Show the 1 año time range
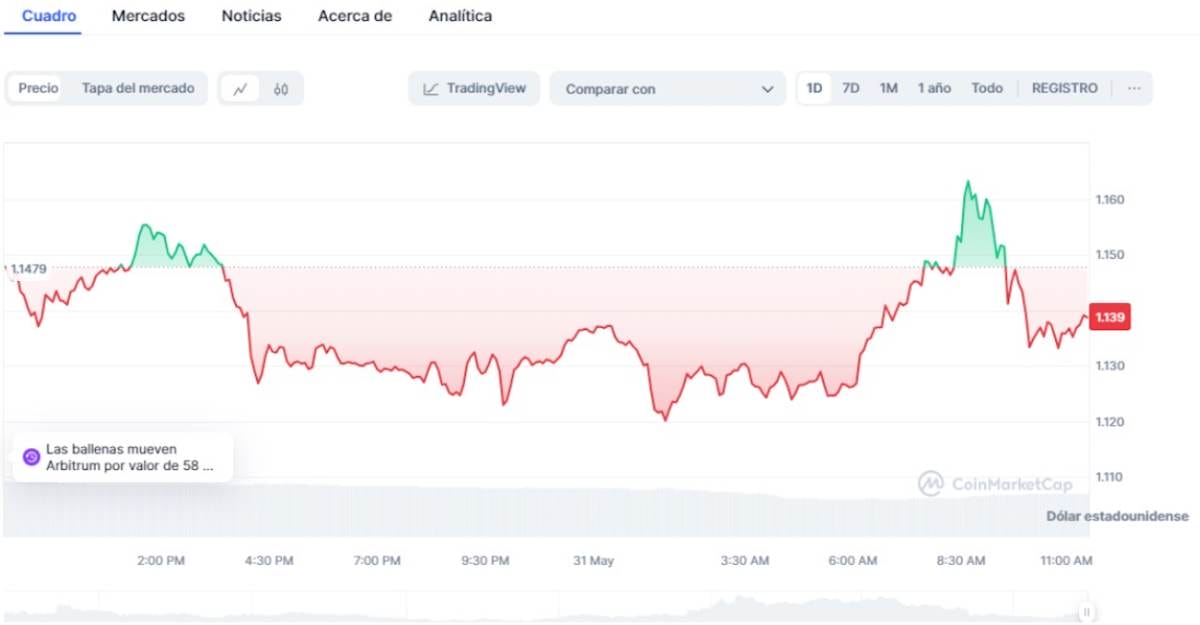The width and height of the screenshot is (1200, 625). coord(934,88)
